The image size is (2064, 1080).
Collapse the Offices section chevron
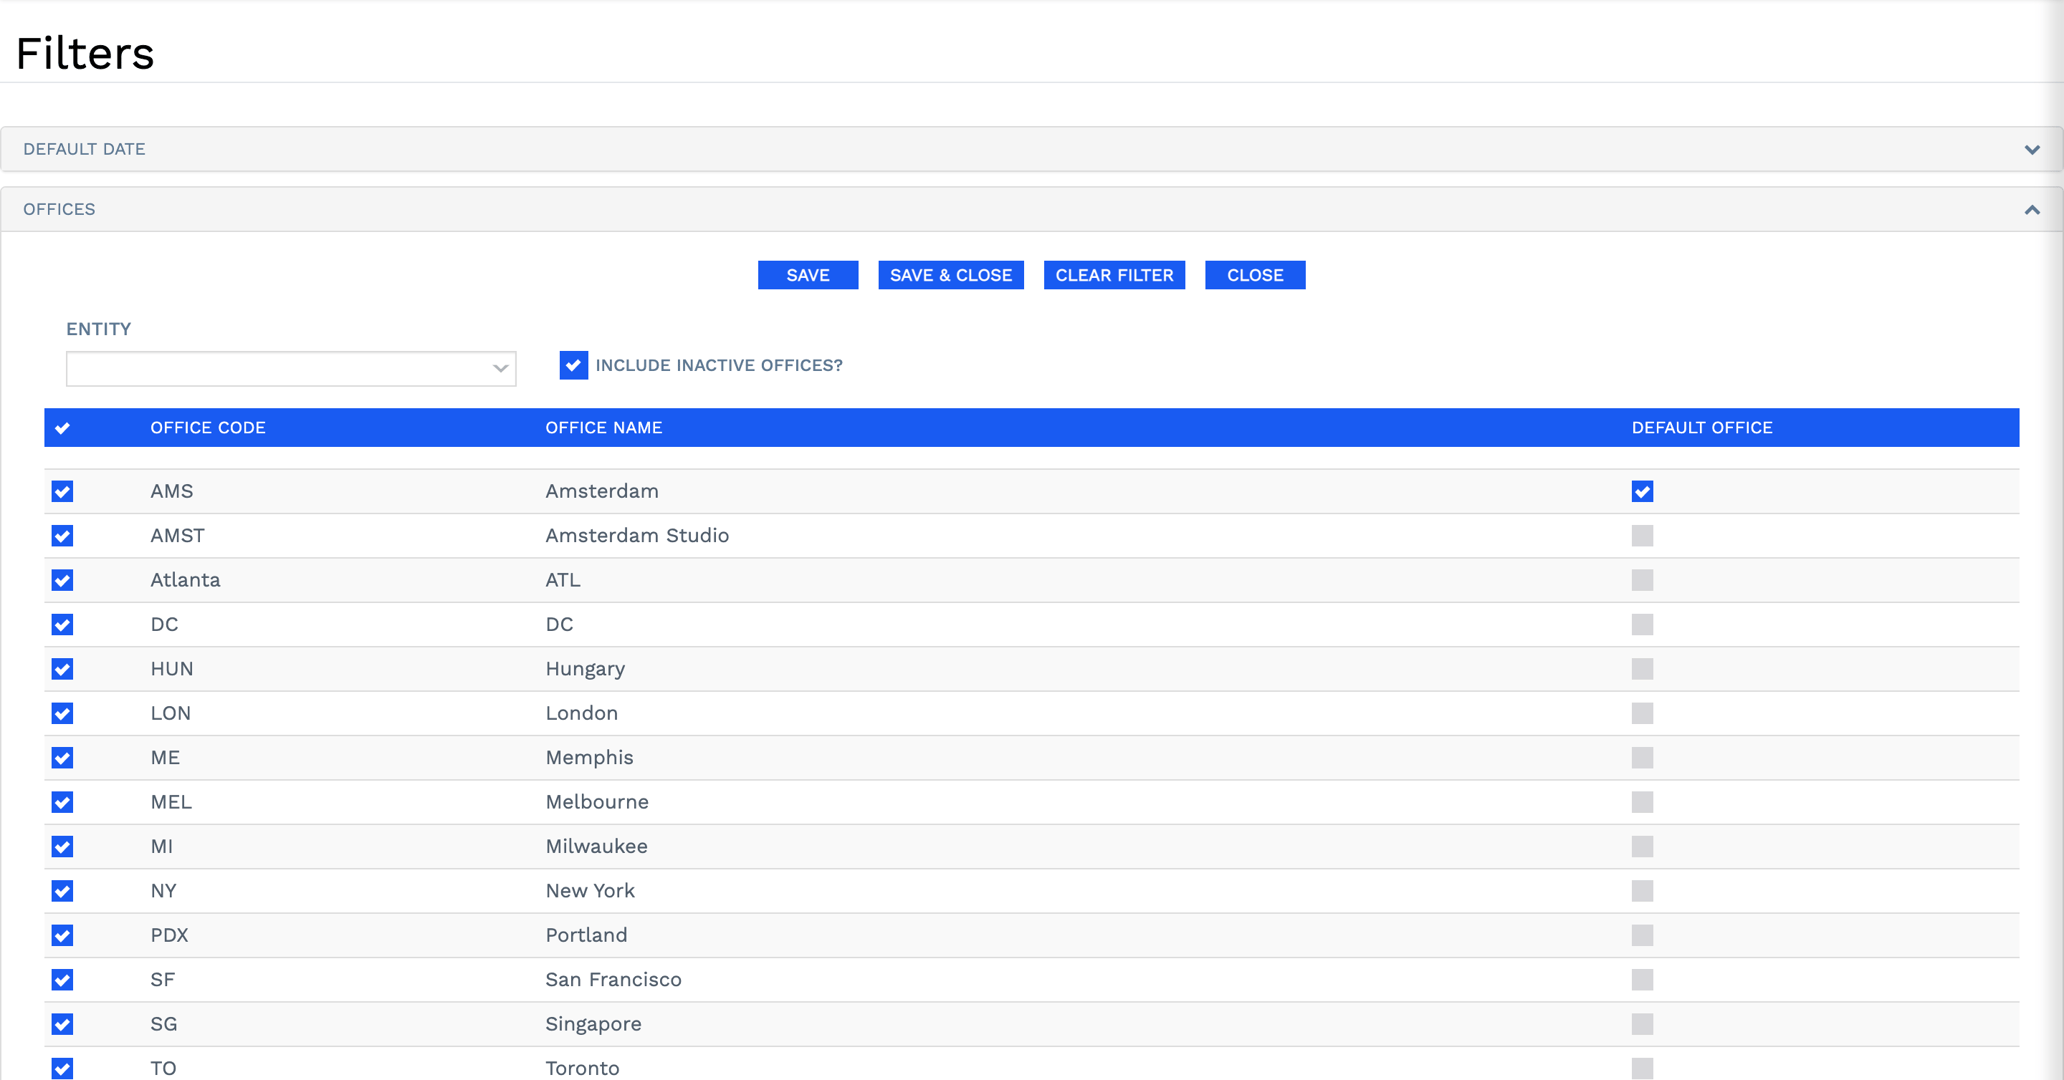(2031, 210)
